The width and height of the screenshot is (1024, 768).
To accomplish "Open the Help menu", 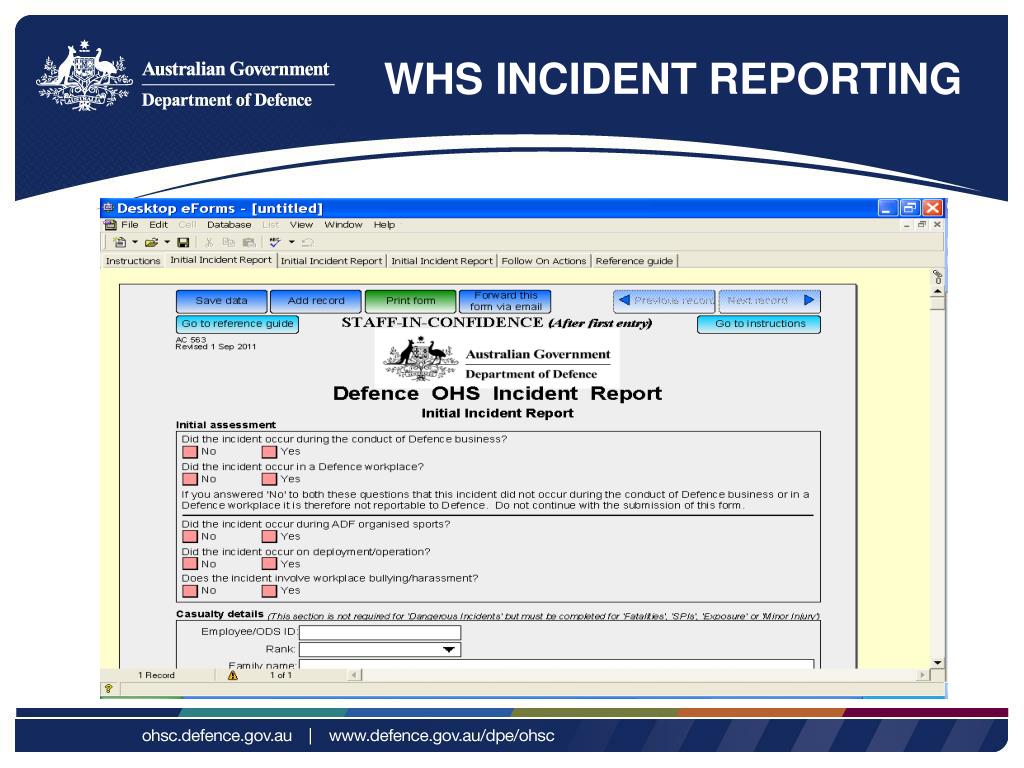I will point(385,225).
